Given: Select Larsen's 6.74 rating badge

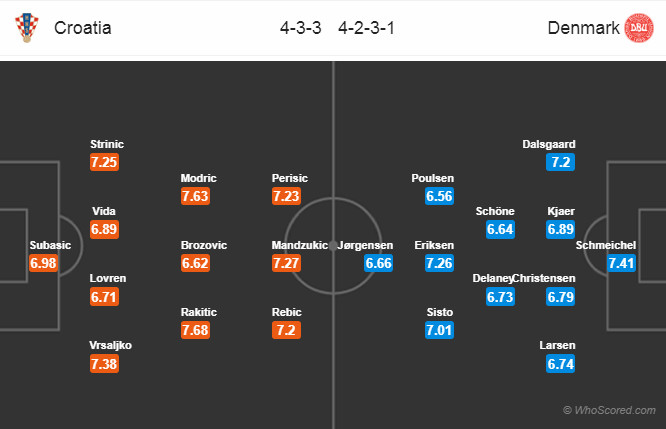Looking at the screenshot, I should [561, 365].
